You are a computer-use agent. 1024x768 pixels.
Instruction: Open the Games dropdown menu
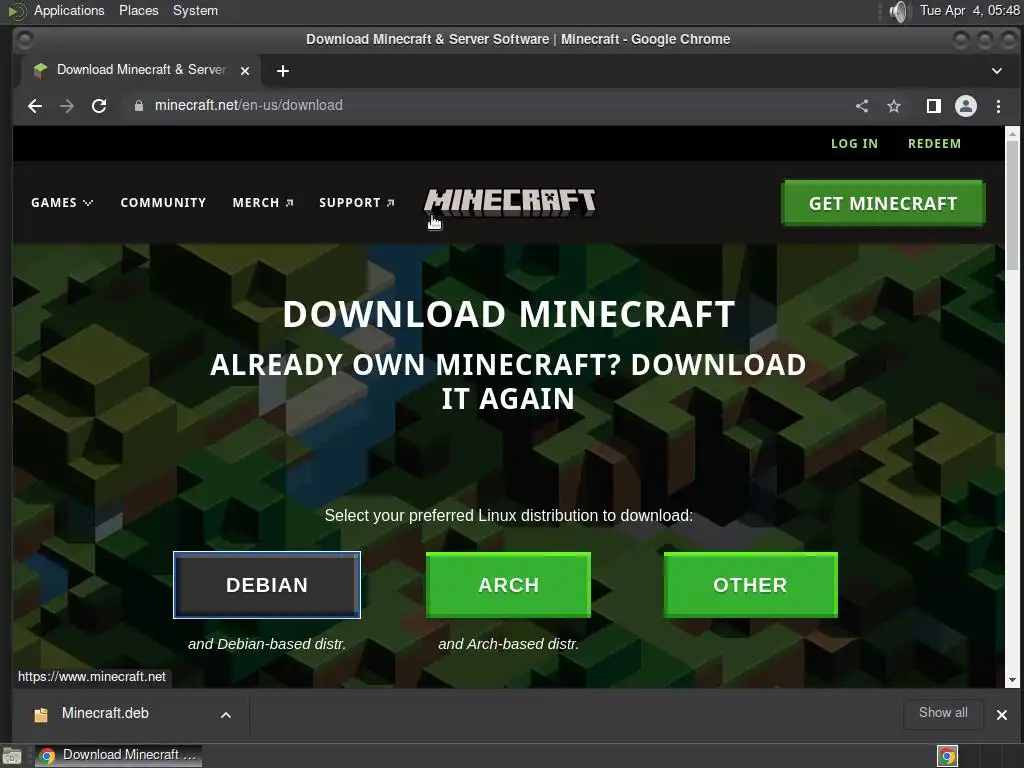click(62, 202)
